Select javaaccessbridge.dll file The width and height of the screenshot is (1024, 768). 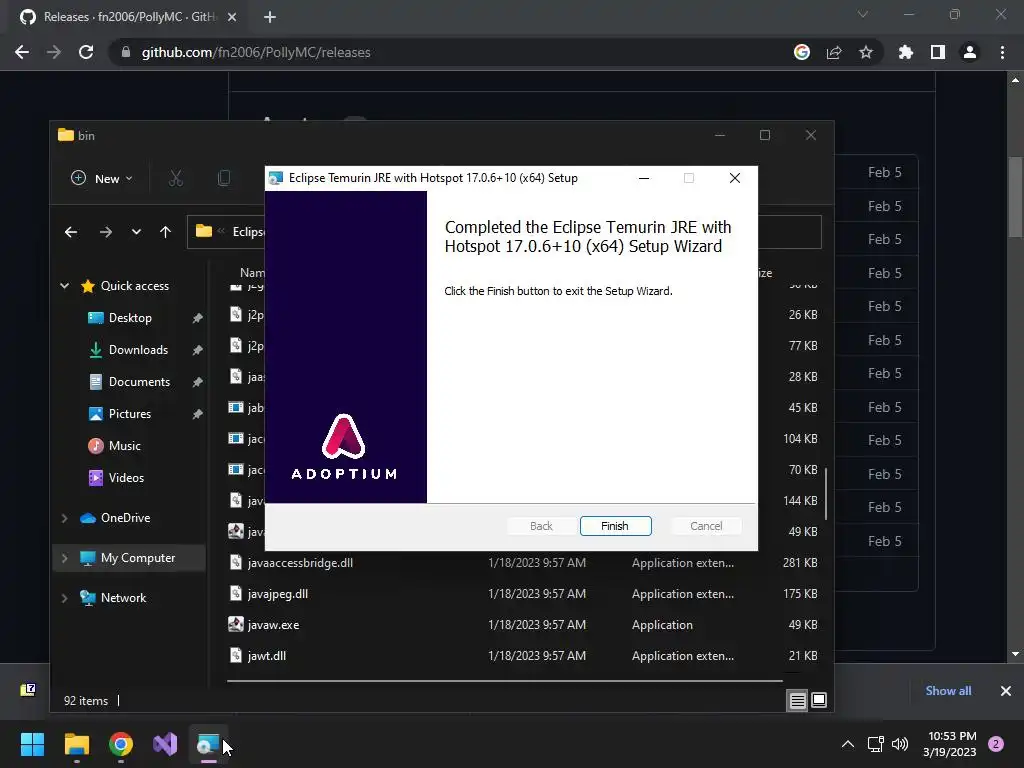[x=300, y=563]
